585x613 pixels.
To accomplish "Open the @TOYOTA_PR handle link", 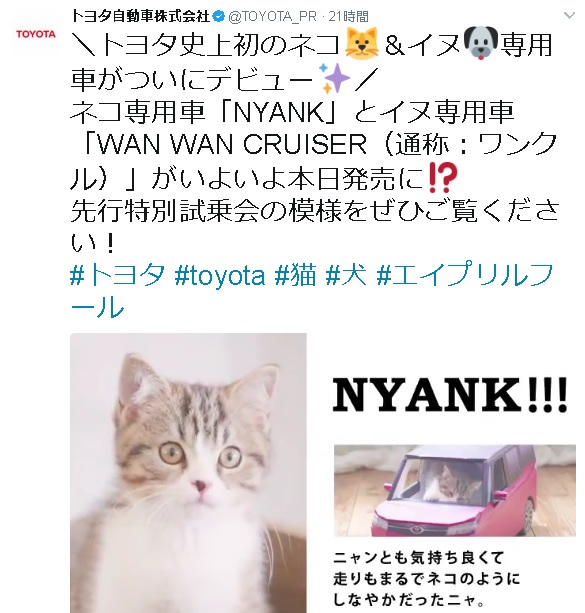I will tap(272, 16).
